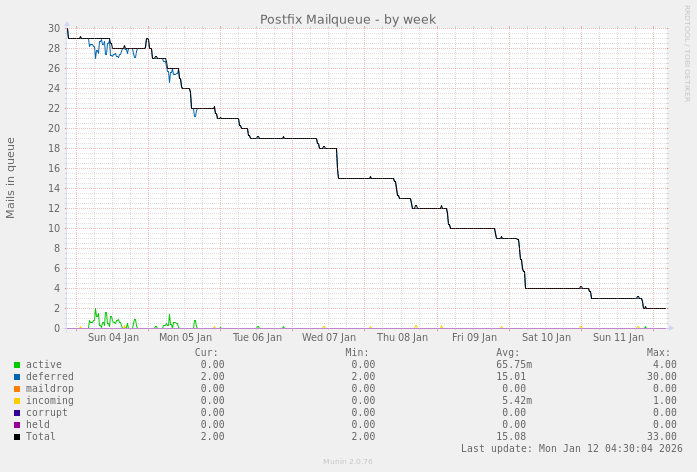Click the 'Mails in queue' y-axis label
697x472 pixels.
[10, 178]
